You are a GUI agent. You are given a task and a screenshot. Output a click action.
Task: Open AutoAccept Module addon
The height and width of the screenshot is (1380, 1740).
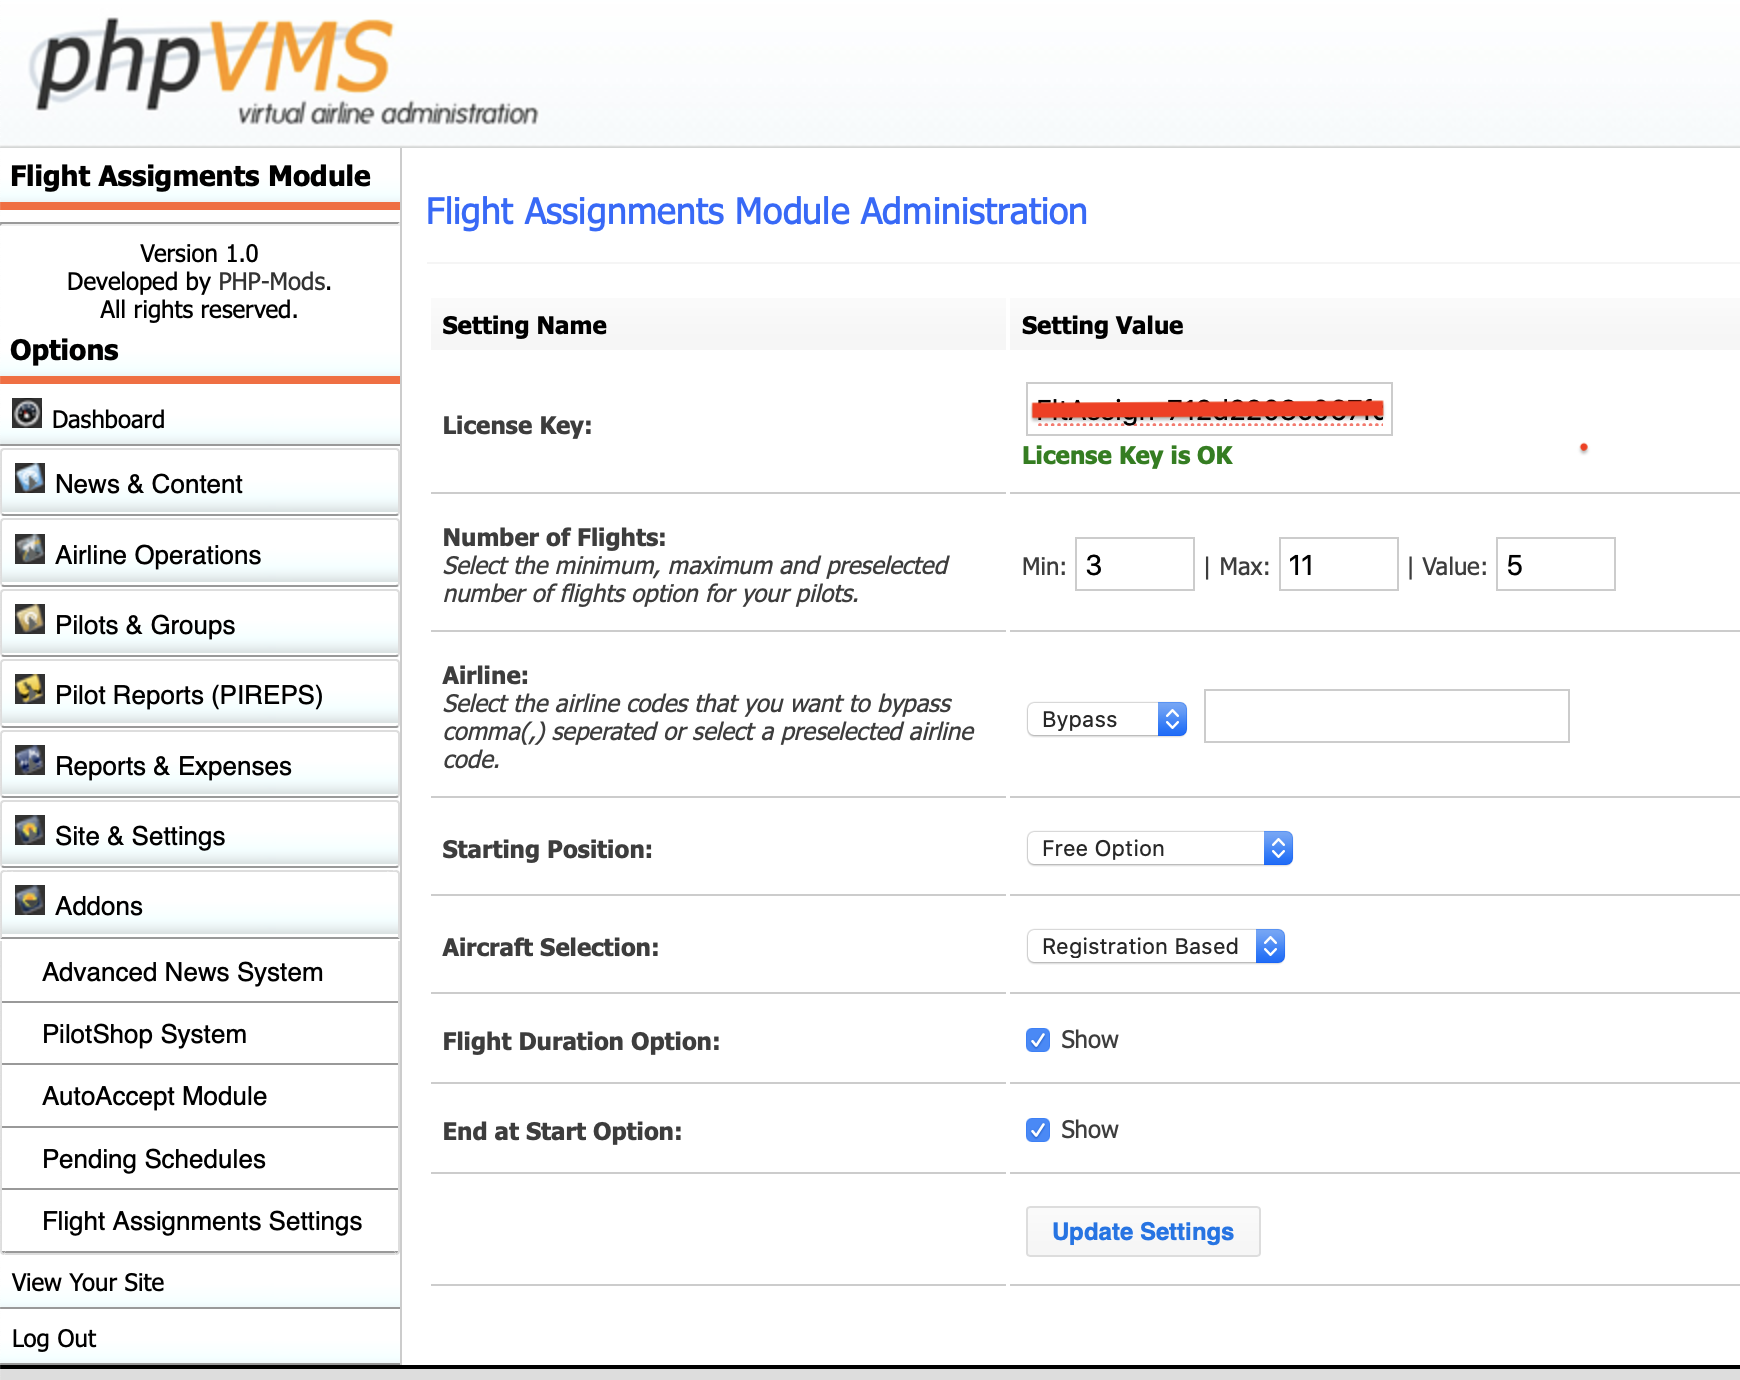(x=200, y=1096)
